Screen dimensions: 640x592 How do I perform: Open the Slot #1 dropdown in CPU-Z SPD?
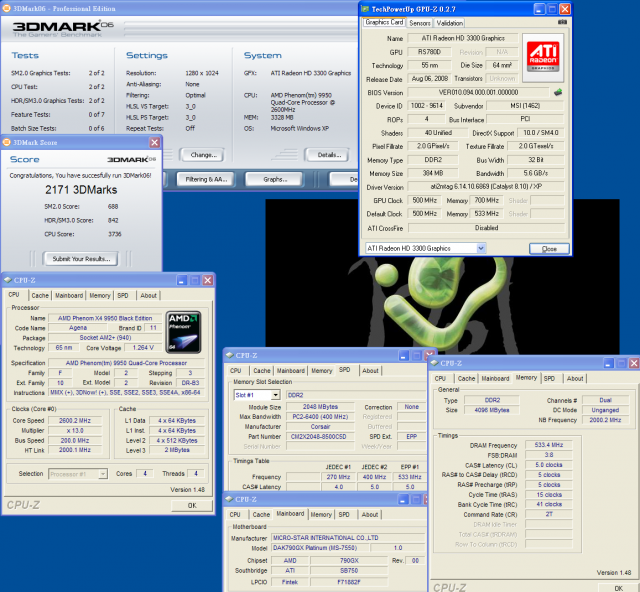pos(276,395)
